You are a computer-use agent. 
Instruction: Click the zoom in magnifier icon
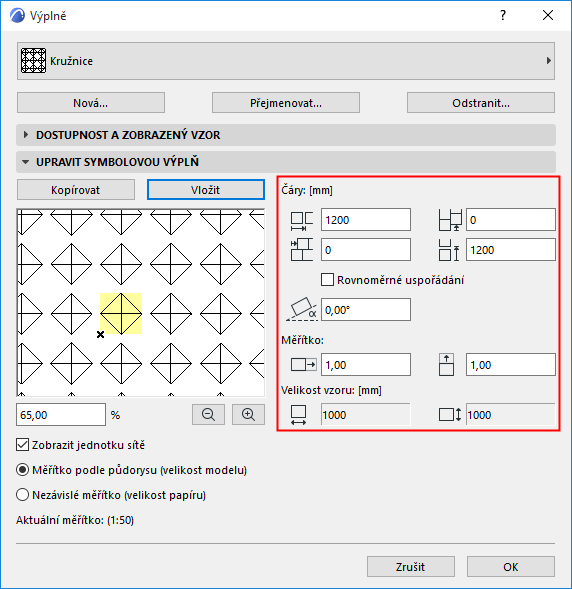click(248, 414)
